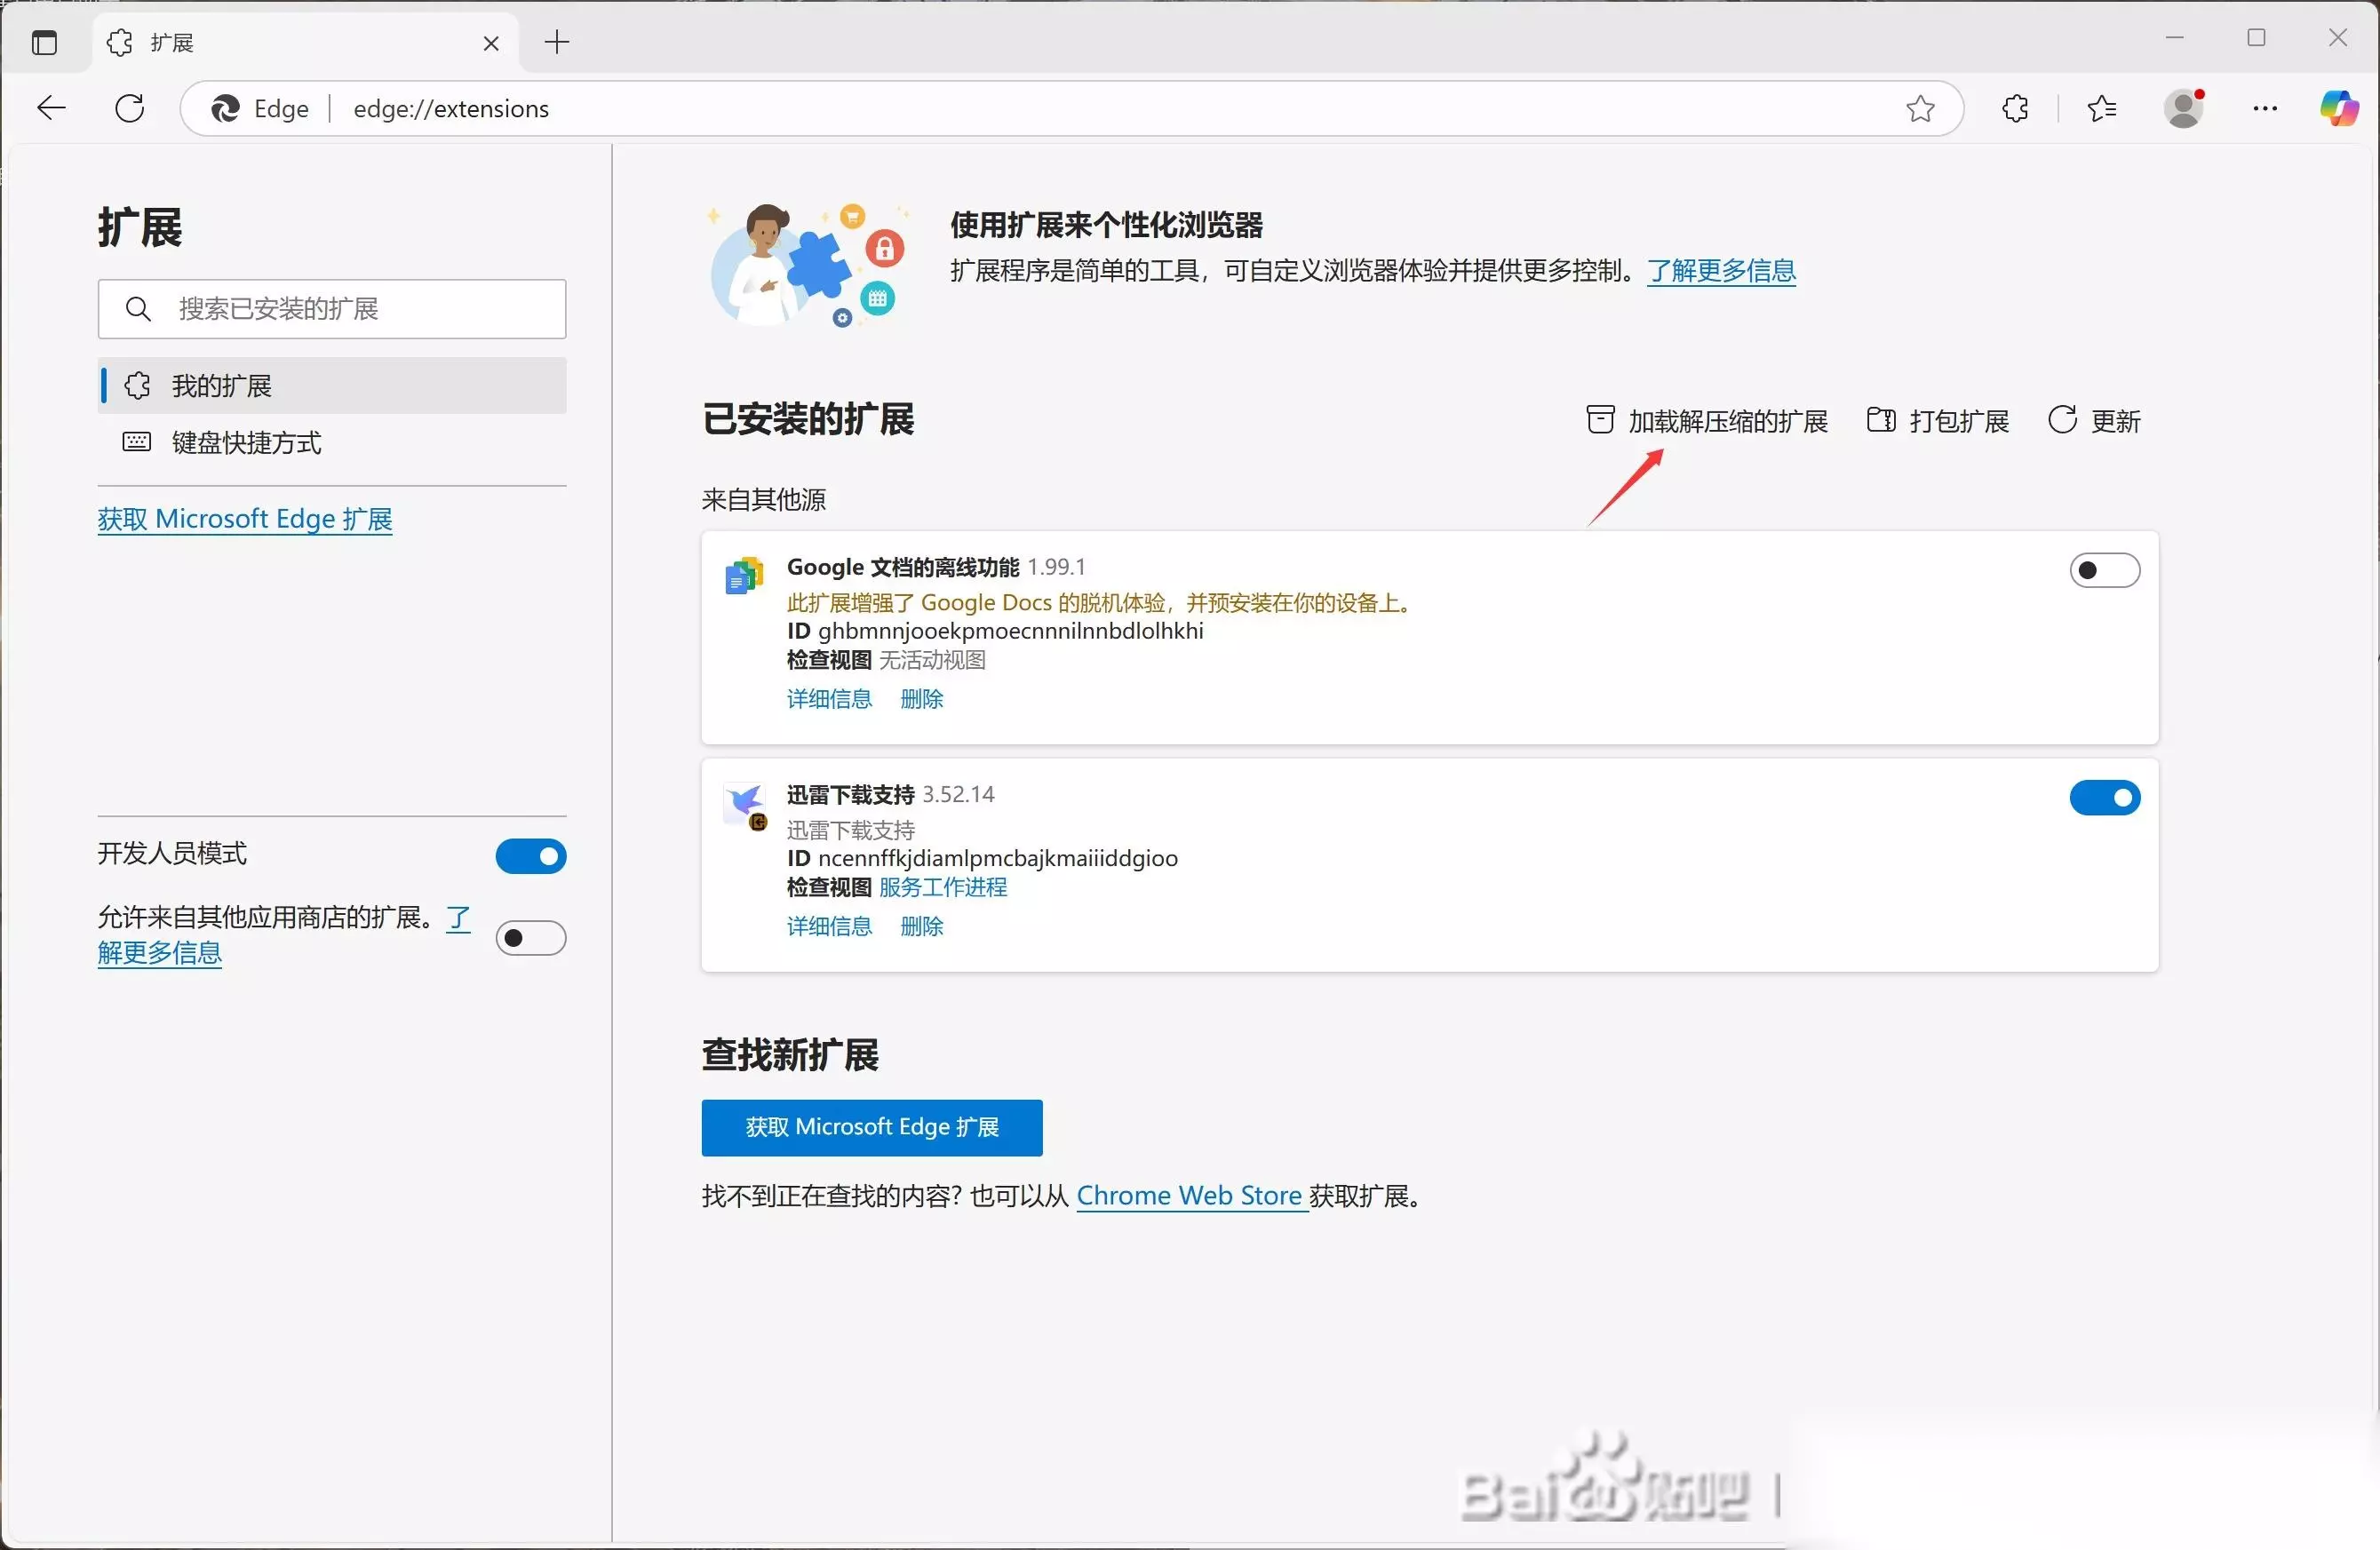Select 我的扩展 in the sidebar
Viewport: 2380px width, 1550px height.
click(x=332, y=386)
